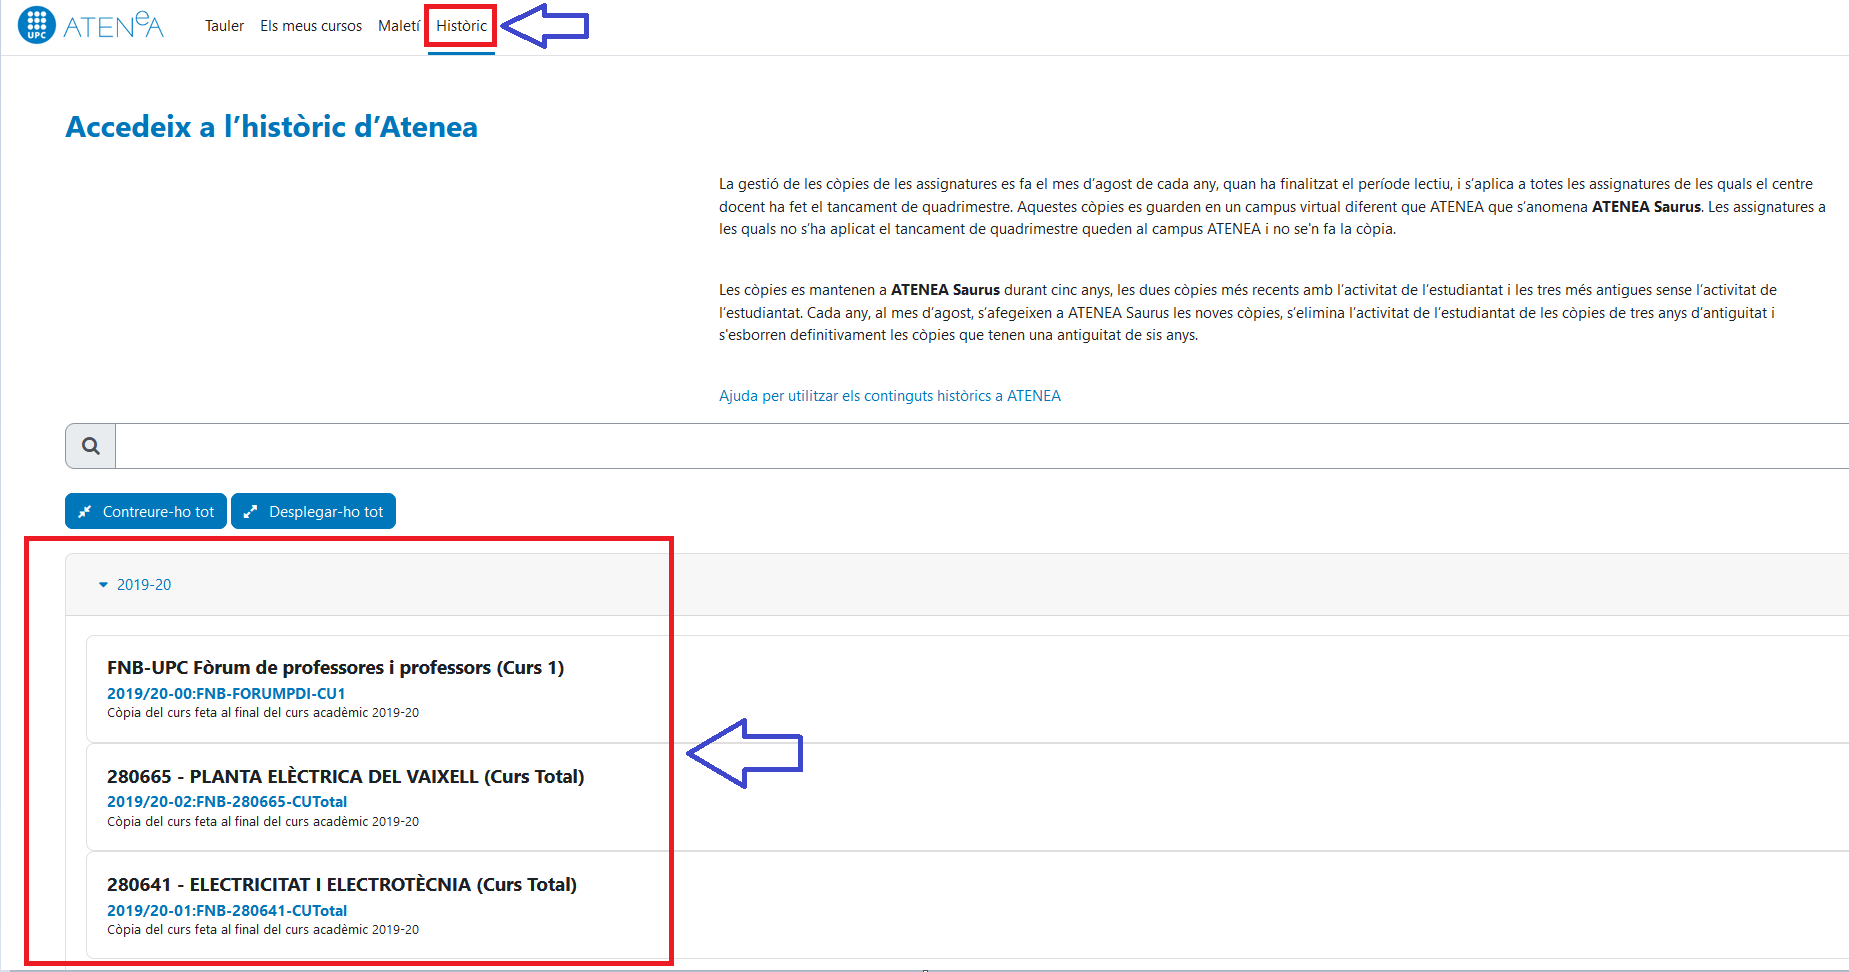1849x972 pixels.
Task: Click the copy note under FNB-280665-CUTotal
Action: (263, 822)
